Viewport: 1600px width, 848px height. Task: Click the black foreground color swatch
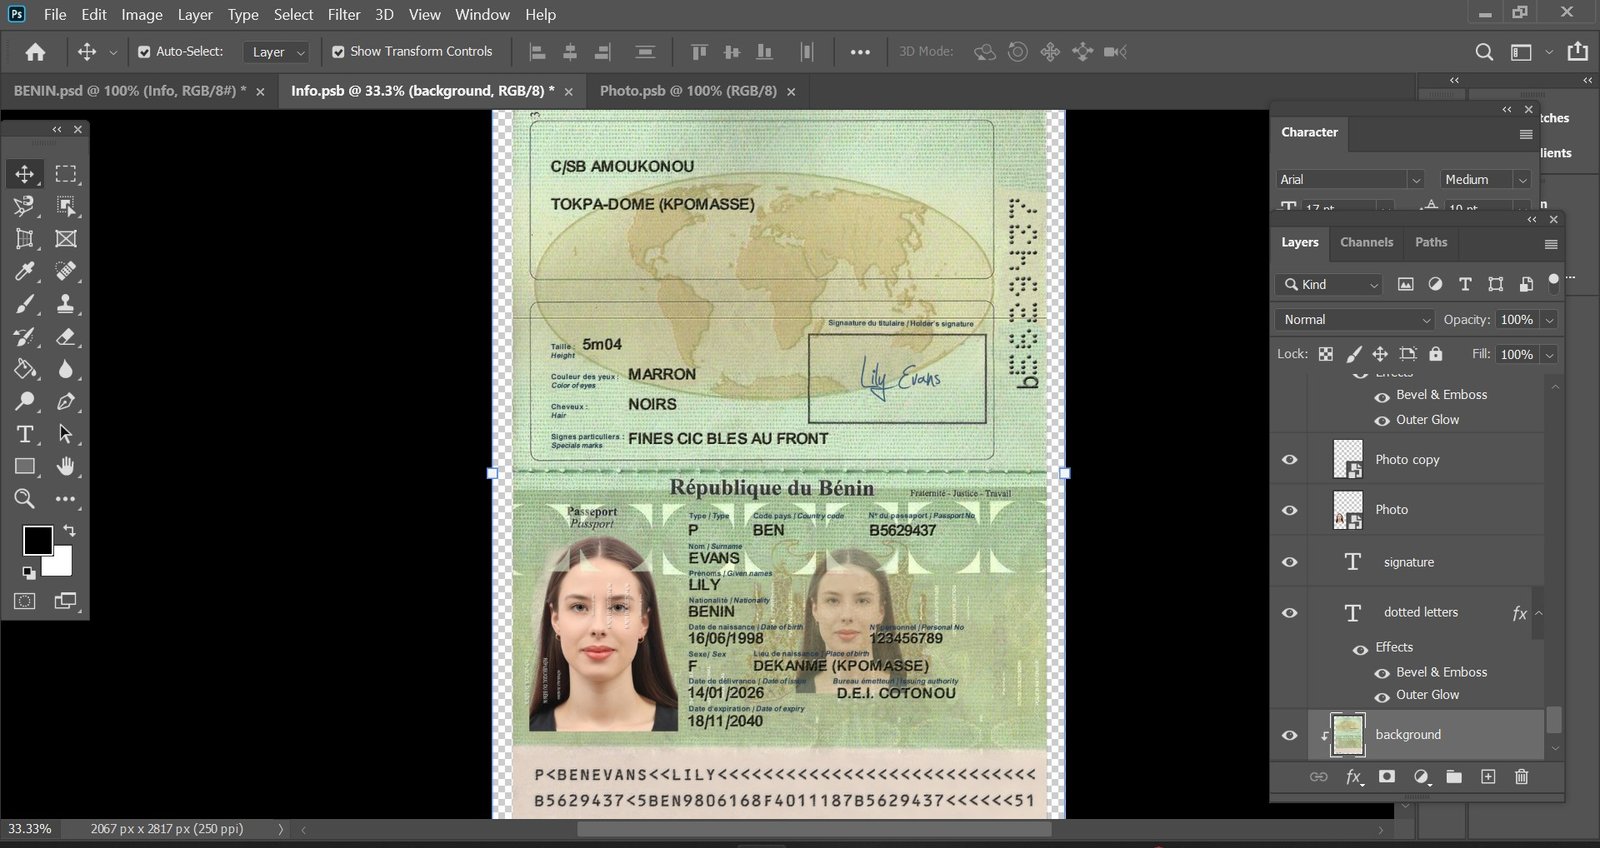click(x=37, y=541)
